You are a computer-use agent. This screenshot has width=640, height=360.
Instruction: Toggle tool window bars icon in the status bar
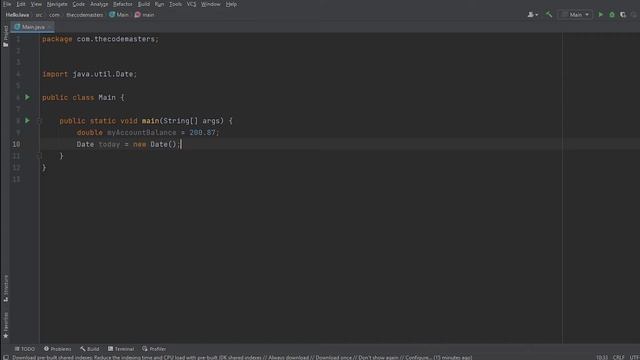(x=6, y=358)
